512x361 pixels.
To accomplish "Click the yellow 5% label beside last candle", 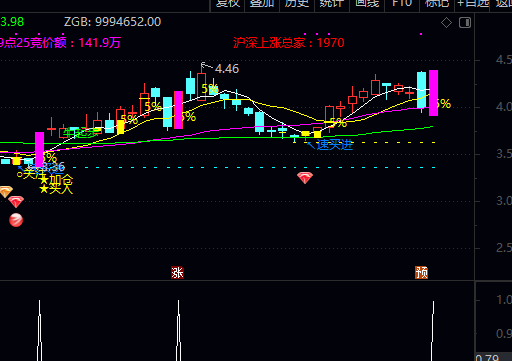I will coord(443,104).
